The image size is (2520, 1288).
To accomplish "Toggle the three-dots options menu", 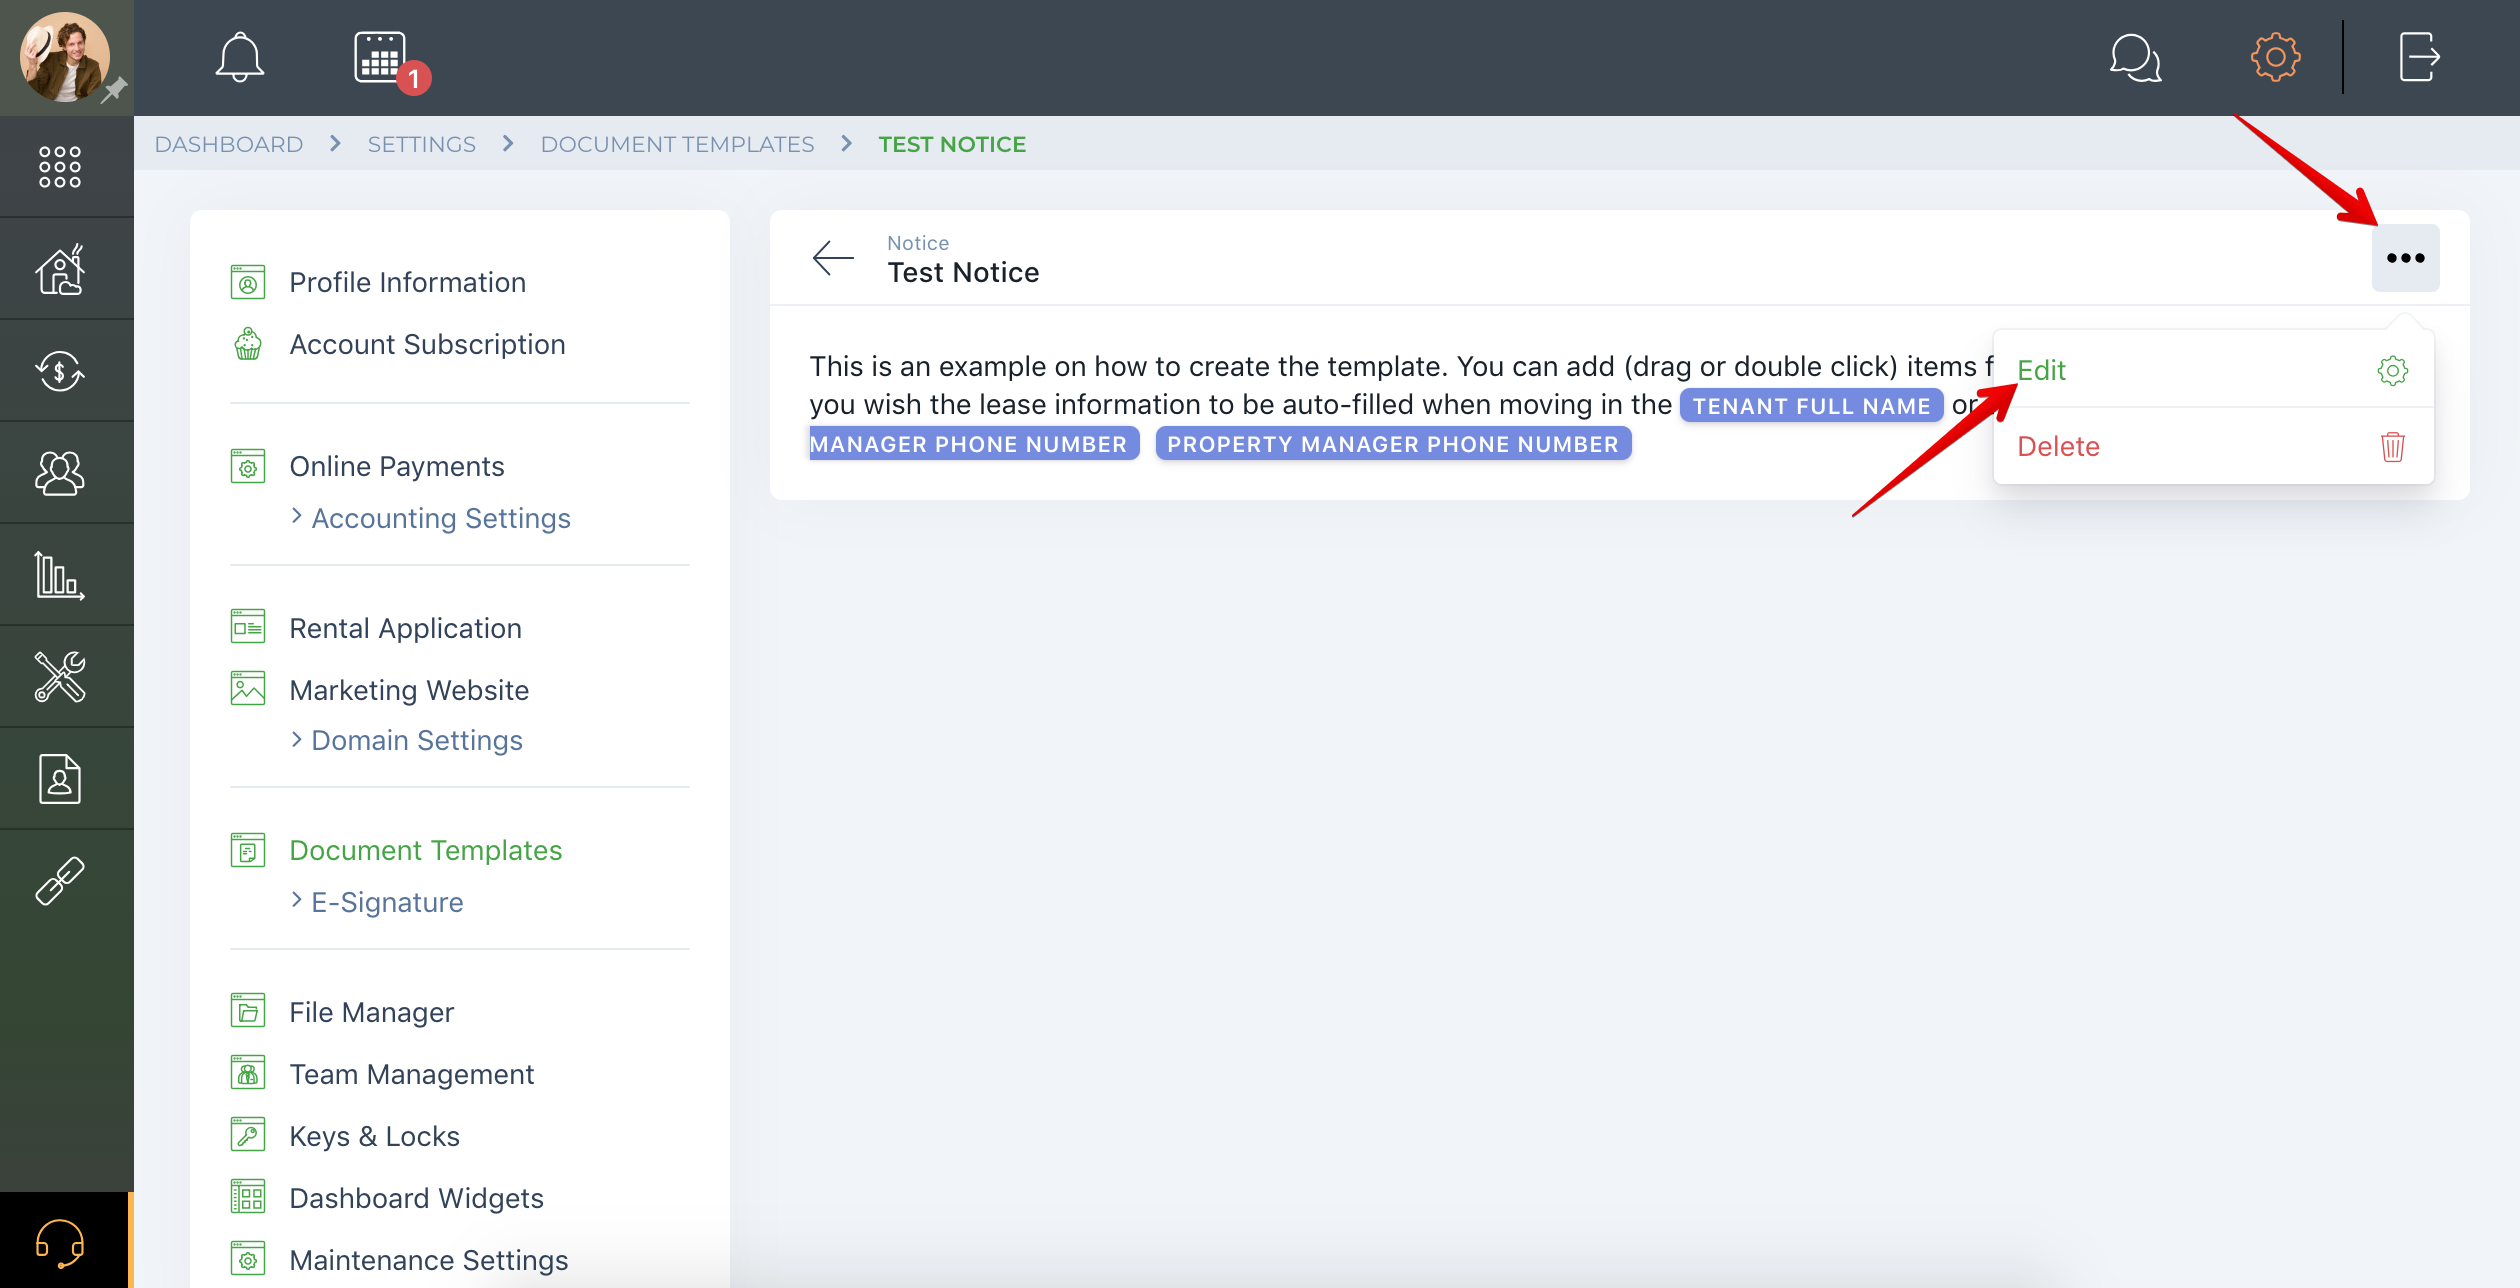I will point(2405,258).
